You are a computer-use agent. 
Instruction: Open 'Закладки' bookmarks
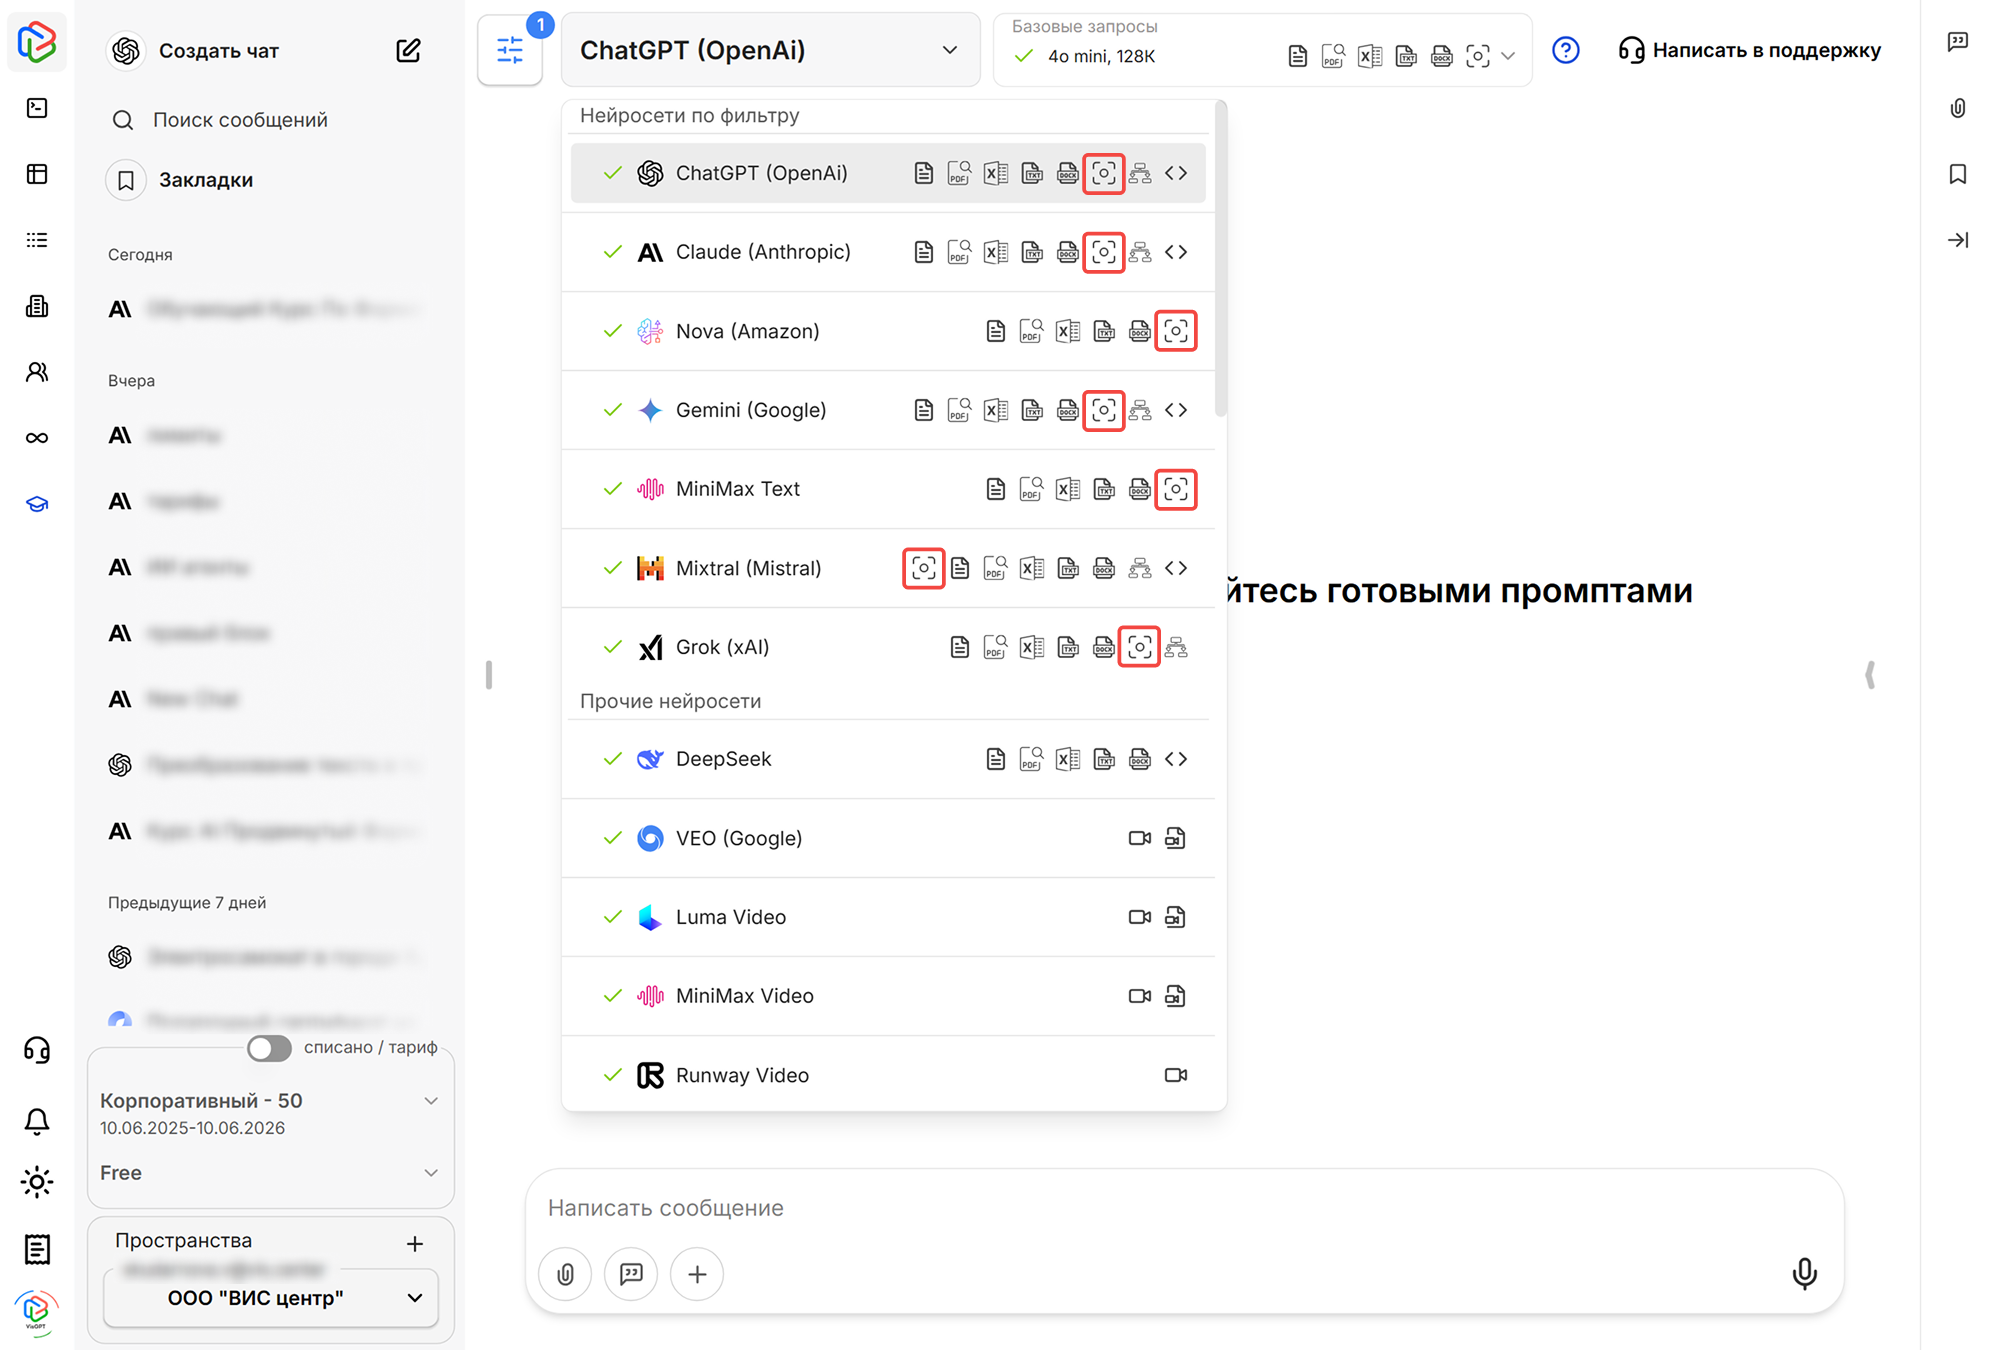180,180
